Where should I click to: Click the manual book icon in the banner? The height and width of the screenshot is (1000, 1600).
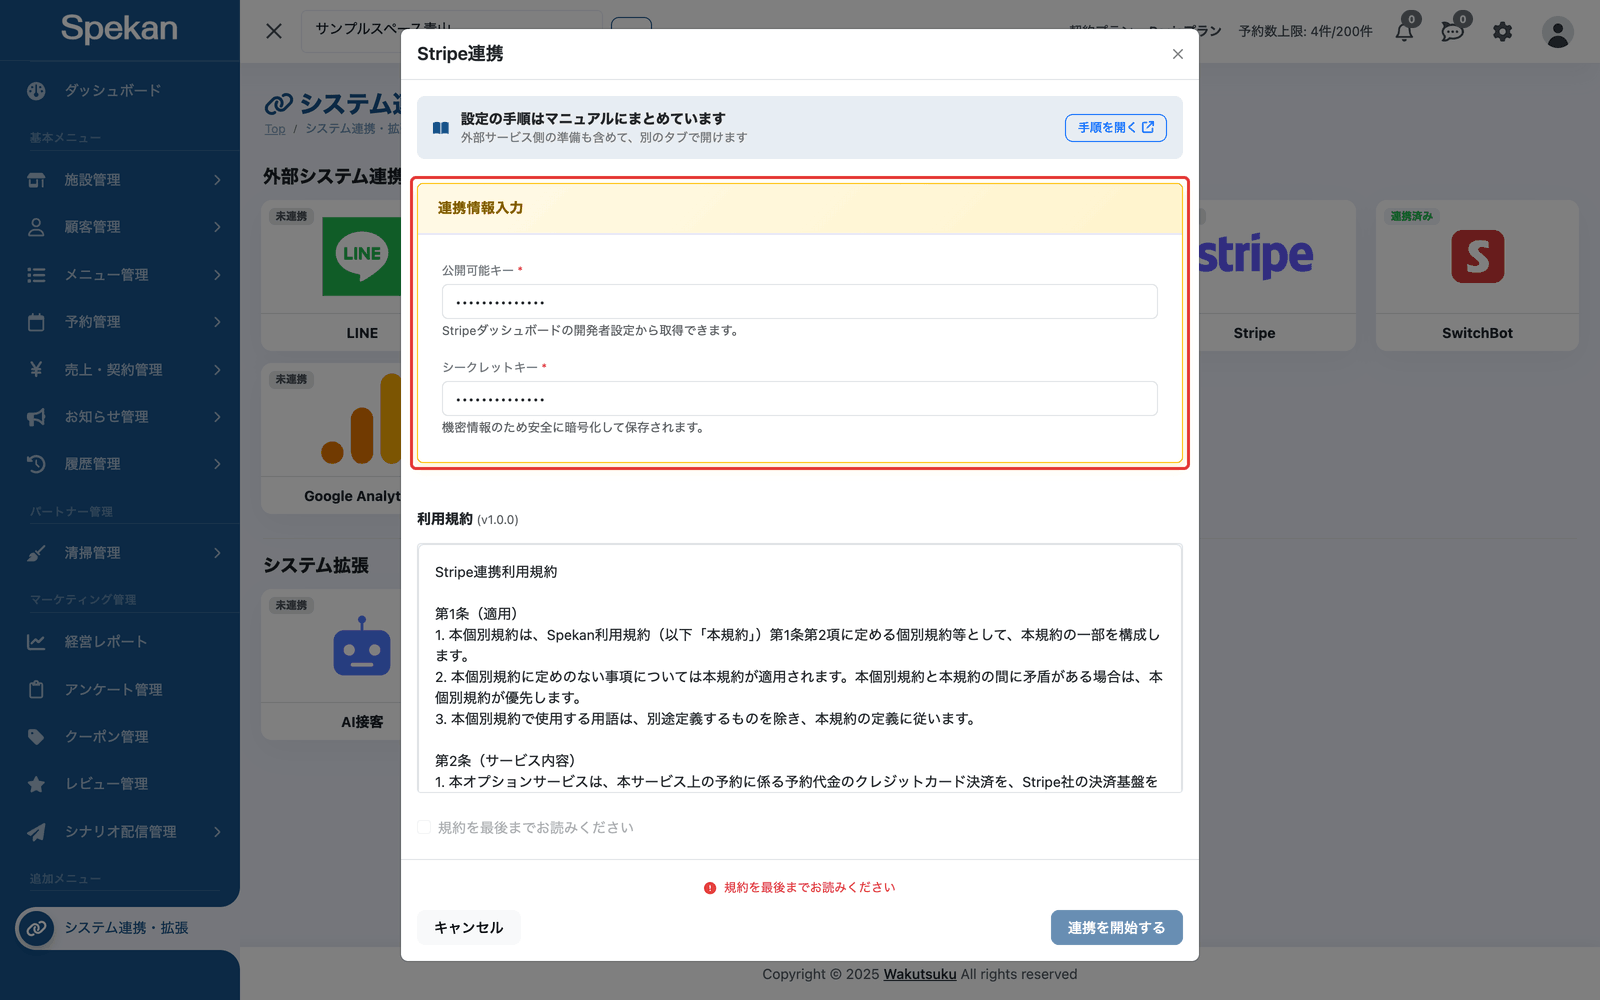click(x=441, y=128)
